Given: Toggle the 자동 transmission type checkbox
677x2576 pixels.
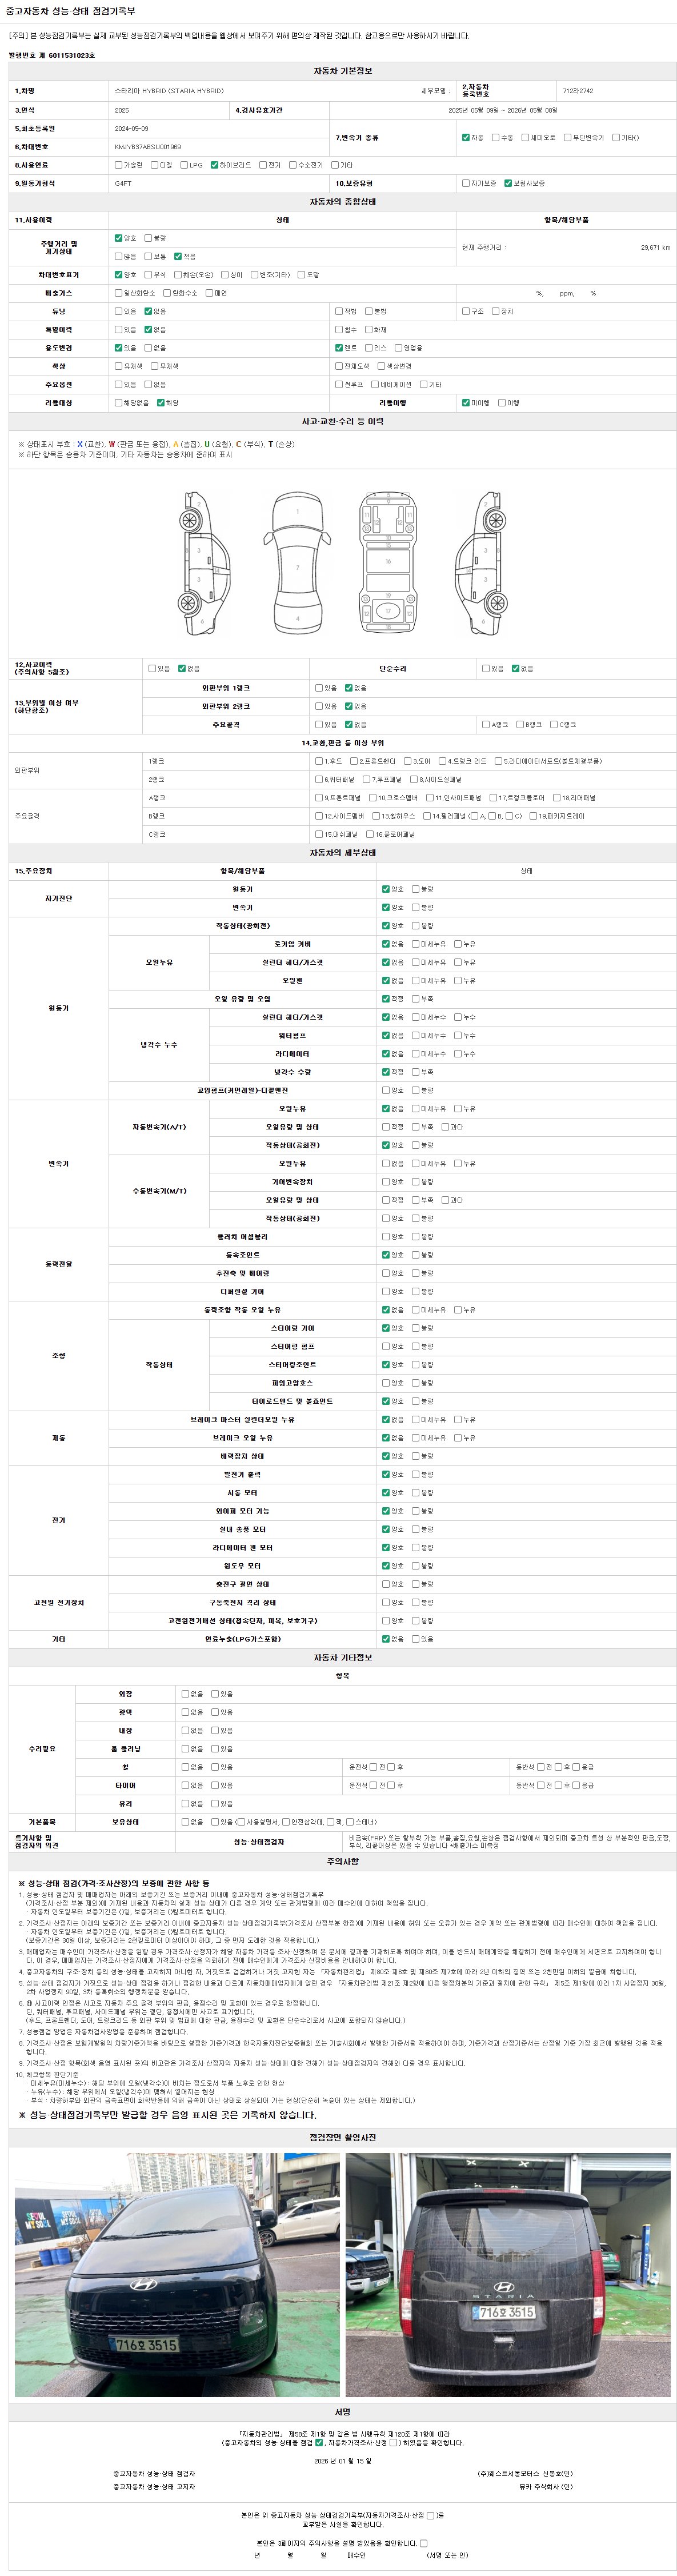Looking at the screenshot, I should (466, 137).
